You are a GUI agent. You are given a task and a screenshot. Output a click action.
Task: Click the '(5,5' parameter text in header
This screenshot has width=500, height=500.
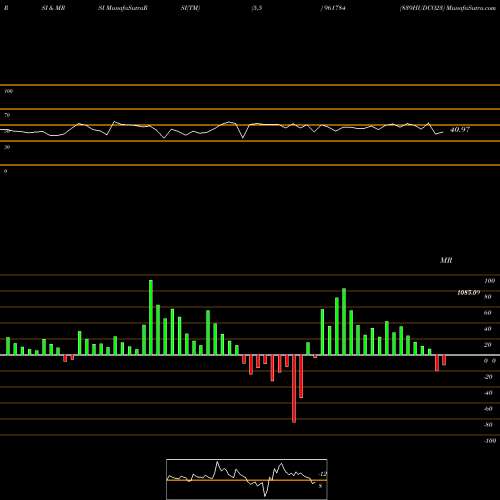pos(257,8)
